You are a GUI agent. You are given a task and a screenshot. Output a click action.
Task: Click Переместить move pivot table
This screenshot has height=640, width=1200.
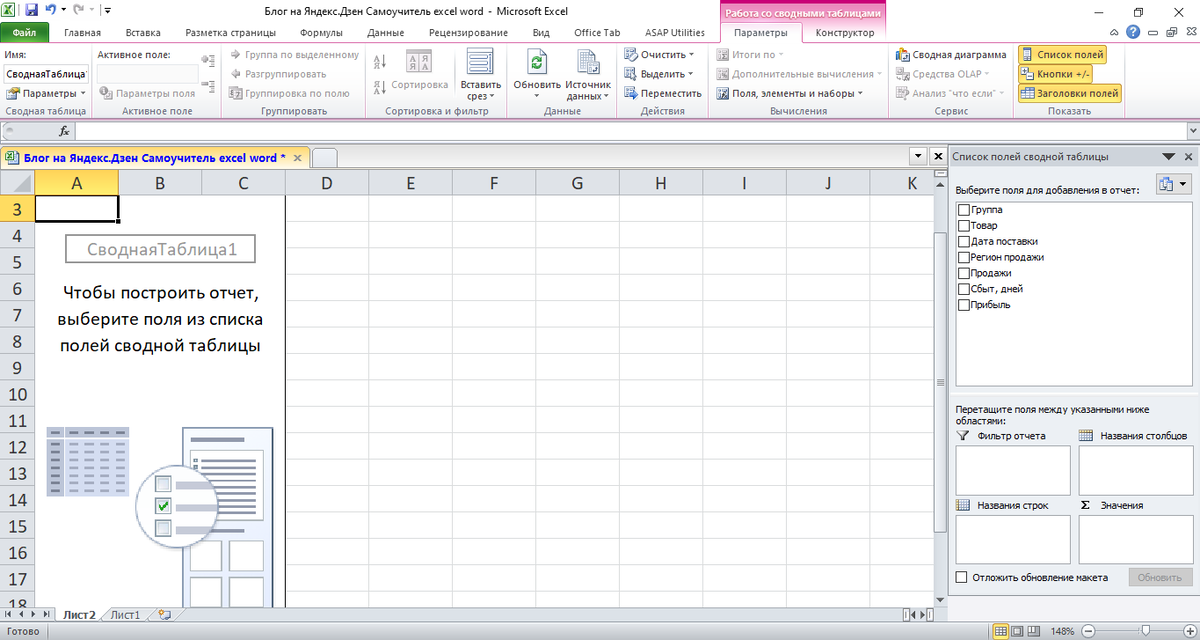coord(662,93)
